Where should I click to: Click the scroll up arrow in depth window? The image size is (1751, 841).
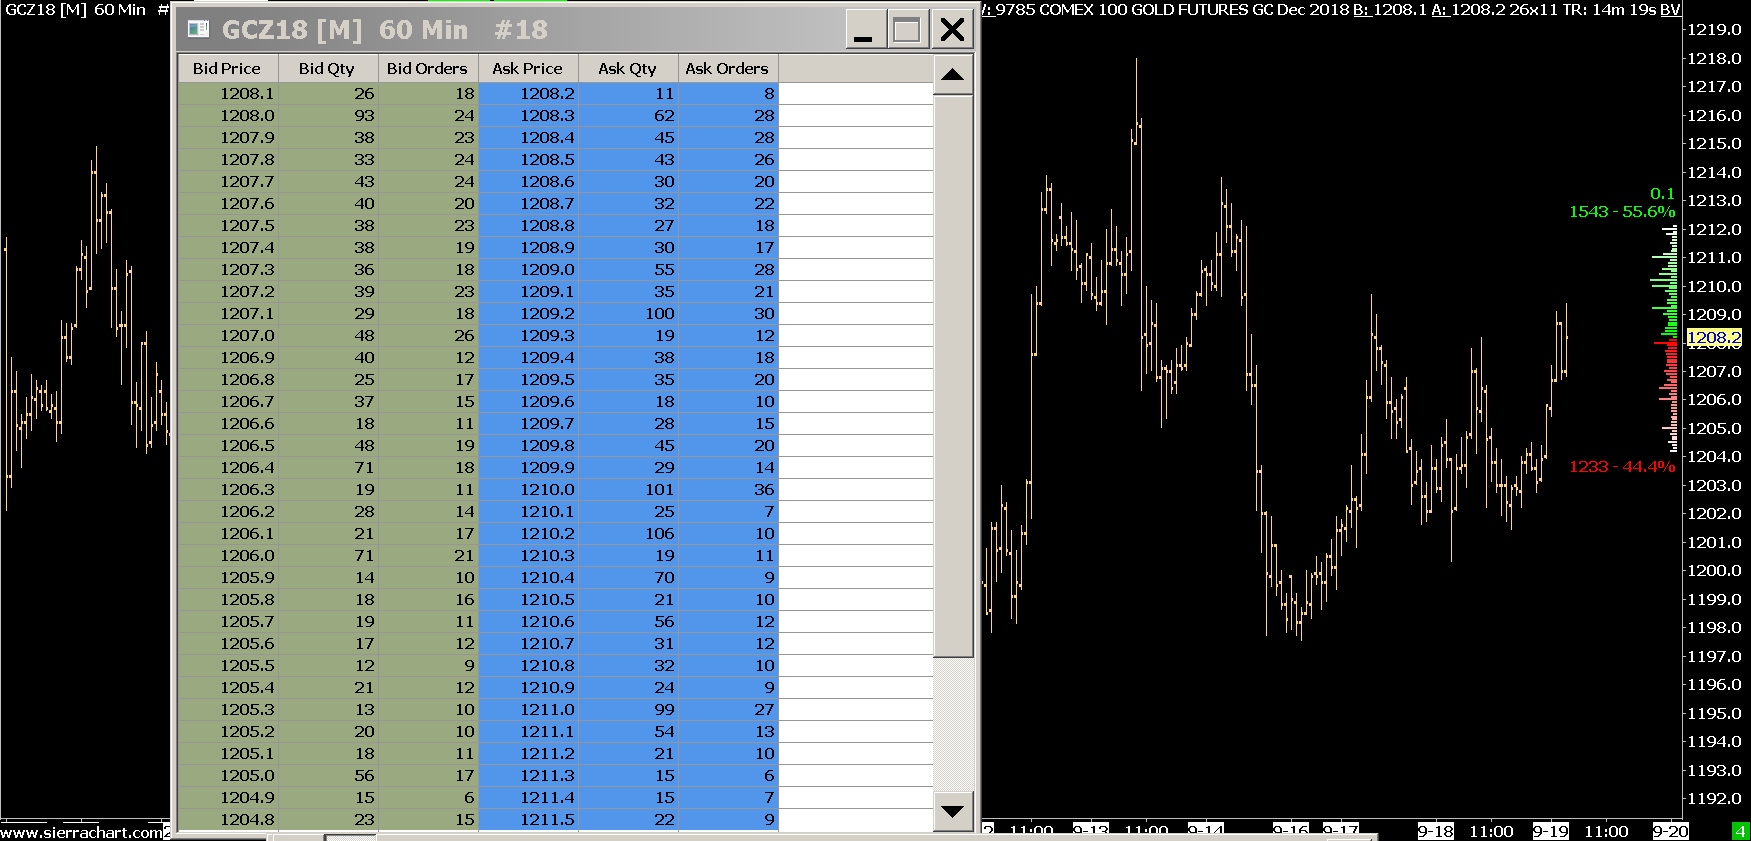(953, 75)
